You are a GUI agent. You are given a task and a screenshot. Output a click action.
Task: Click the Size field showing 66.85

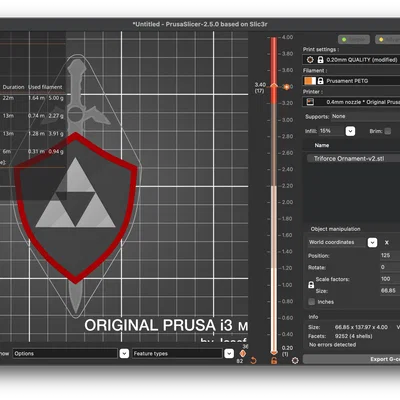tap(390, 290)
